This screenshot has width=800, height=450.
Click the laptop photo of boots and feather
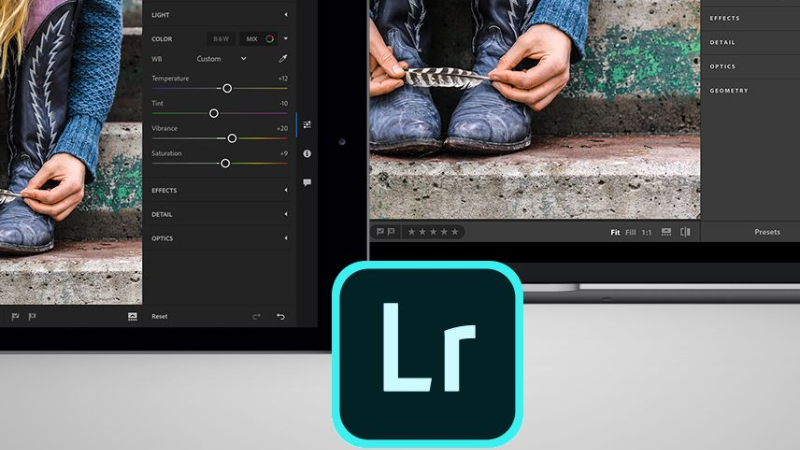point(535,110)
